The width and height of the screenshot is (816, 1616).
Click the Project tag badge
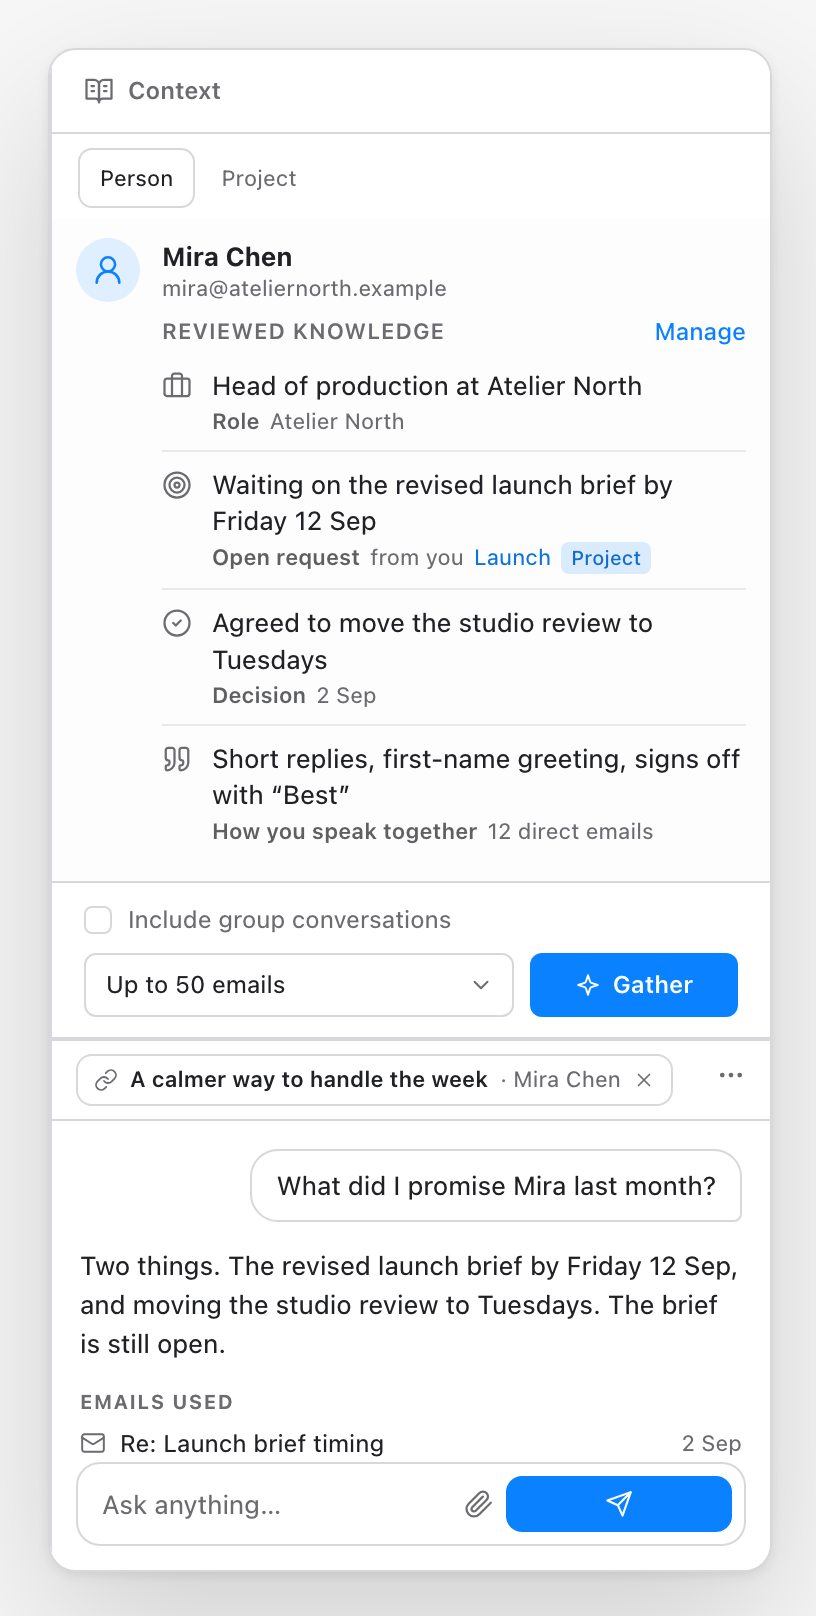(606, 558)
